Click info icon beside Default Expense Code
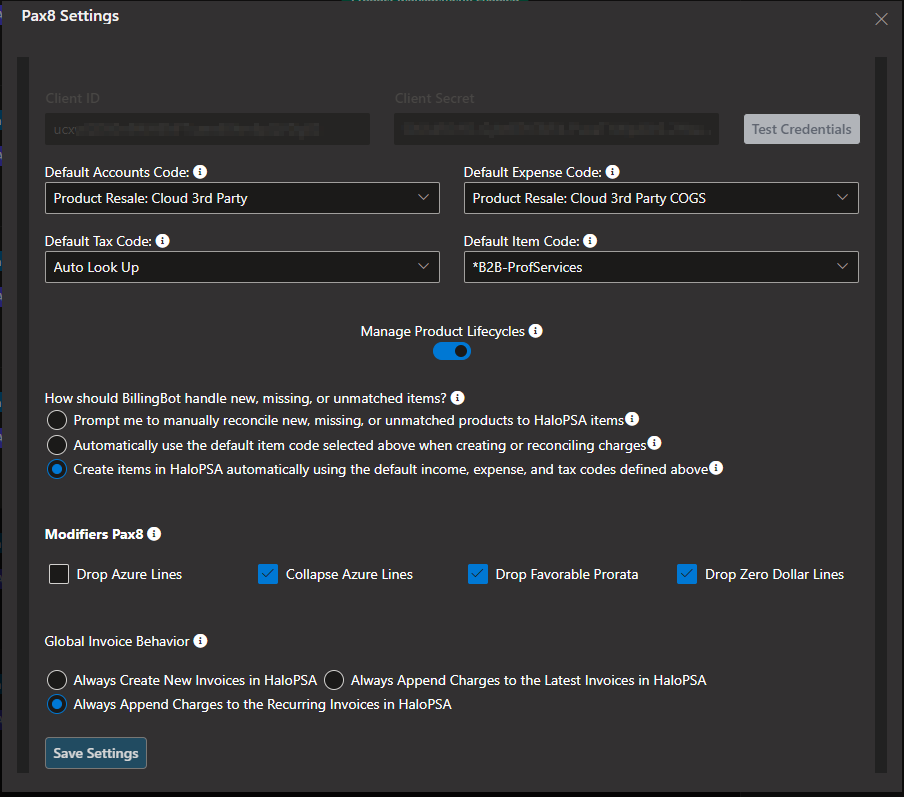This screenshot has width=904, height=797. coord(613,172)
